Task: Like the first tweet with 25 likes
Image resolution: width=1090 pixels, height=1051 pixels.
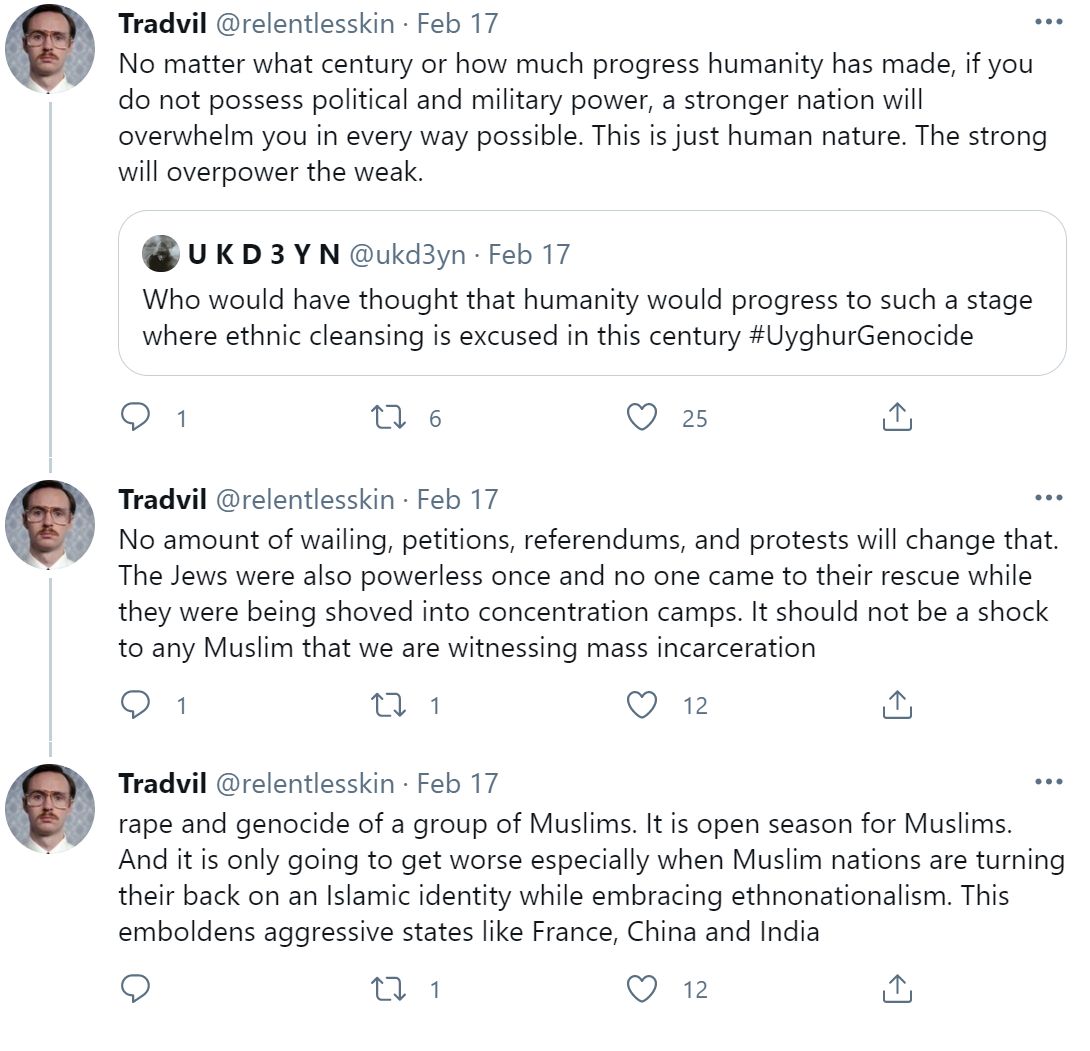Action: pos(641,417)
